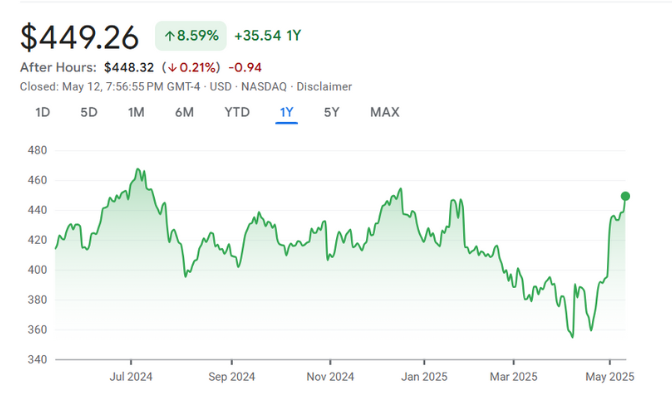Click the Sep 2024 axis label
672x400 pixels.
(231, 377)
